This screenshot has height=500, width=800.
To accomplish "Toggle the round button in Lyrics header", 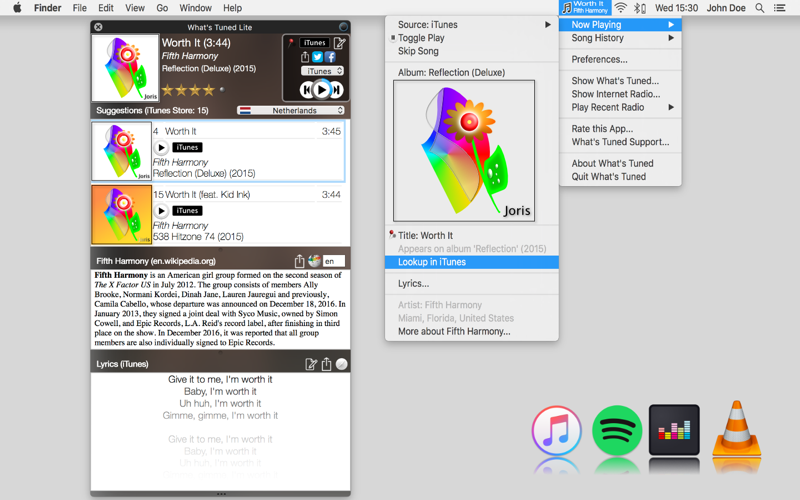I will pyautogui.click(x=342, y=364).
